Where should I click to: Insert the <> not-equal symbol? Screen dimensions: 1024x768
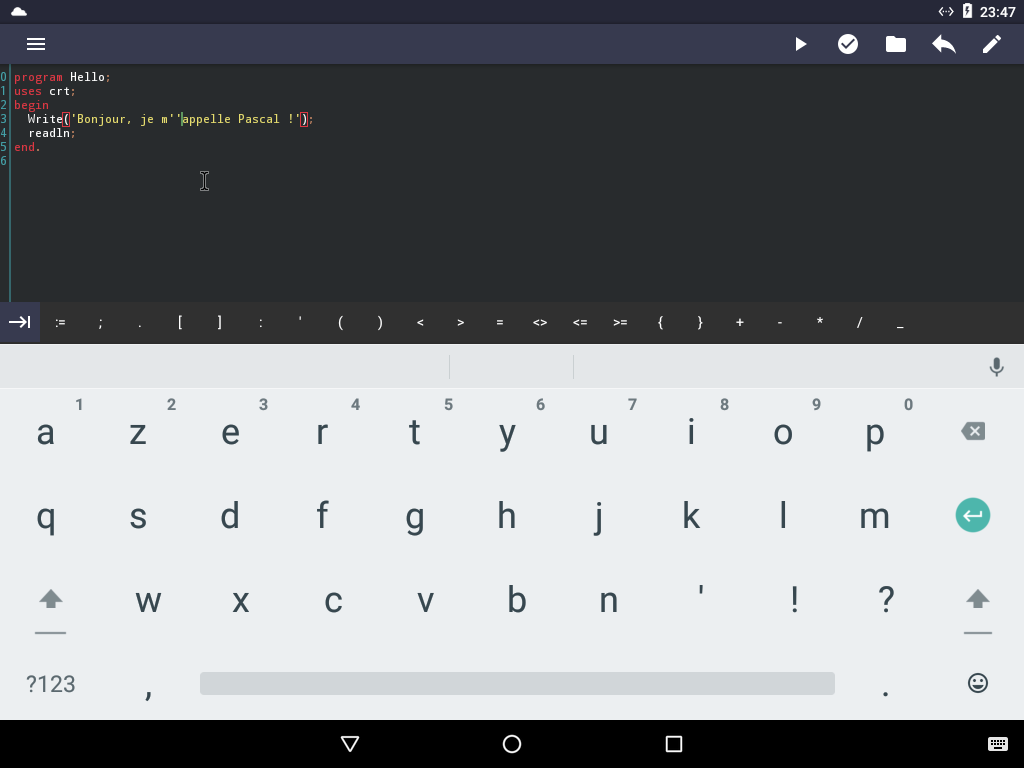[x=540, y=322]
